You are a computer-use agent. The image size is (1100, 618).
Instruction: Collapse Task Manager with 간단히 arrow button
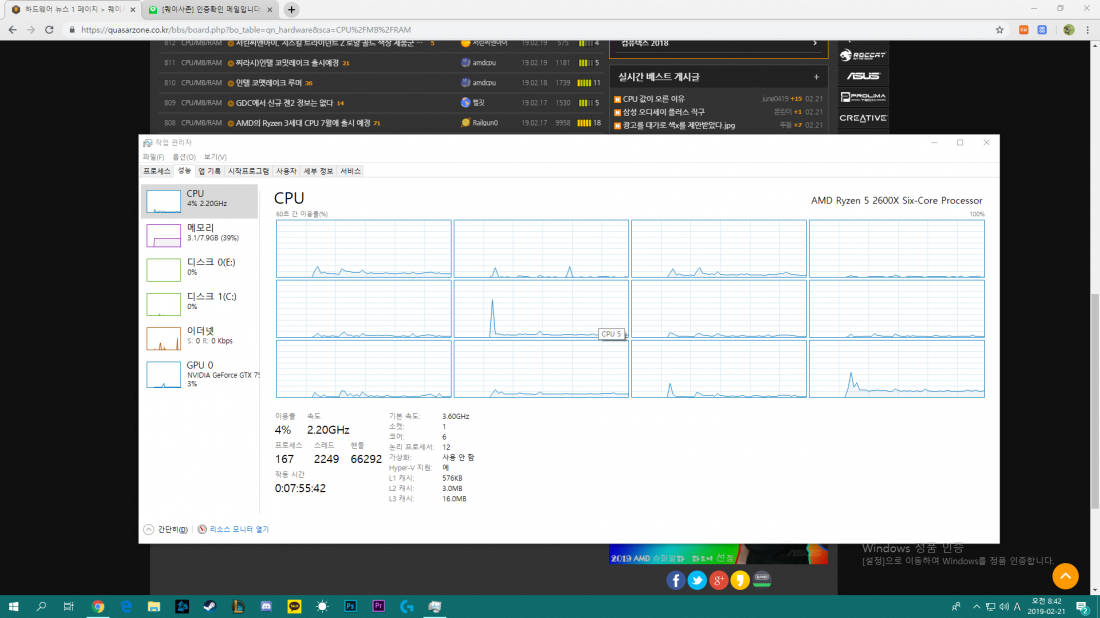point(149,530)
